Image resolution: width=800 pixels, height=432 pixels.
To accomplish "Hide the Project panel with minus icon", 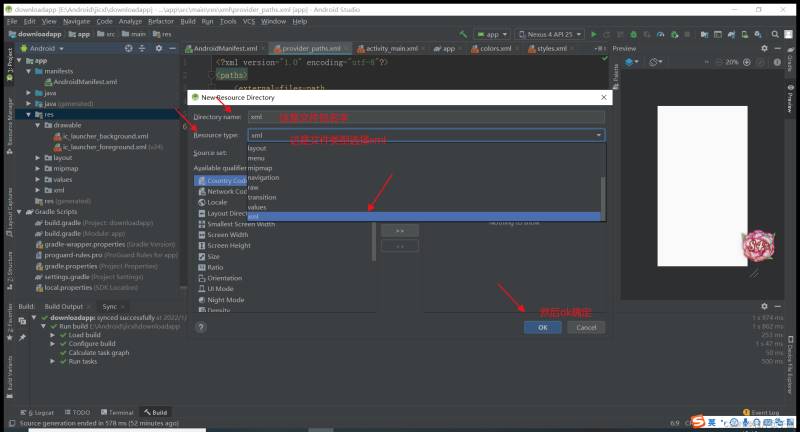I will pos(172,48).
